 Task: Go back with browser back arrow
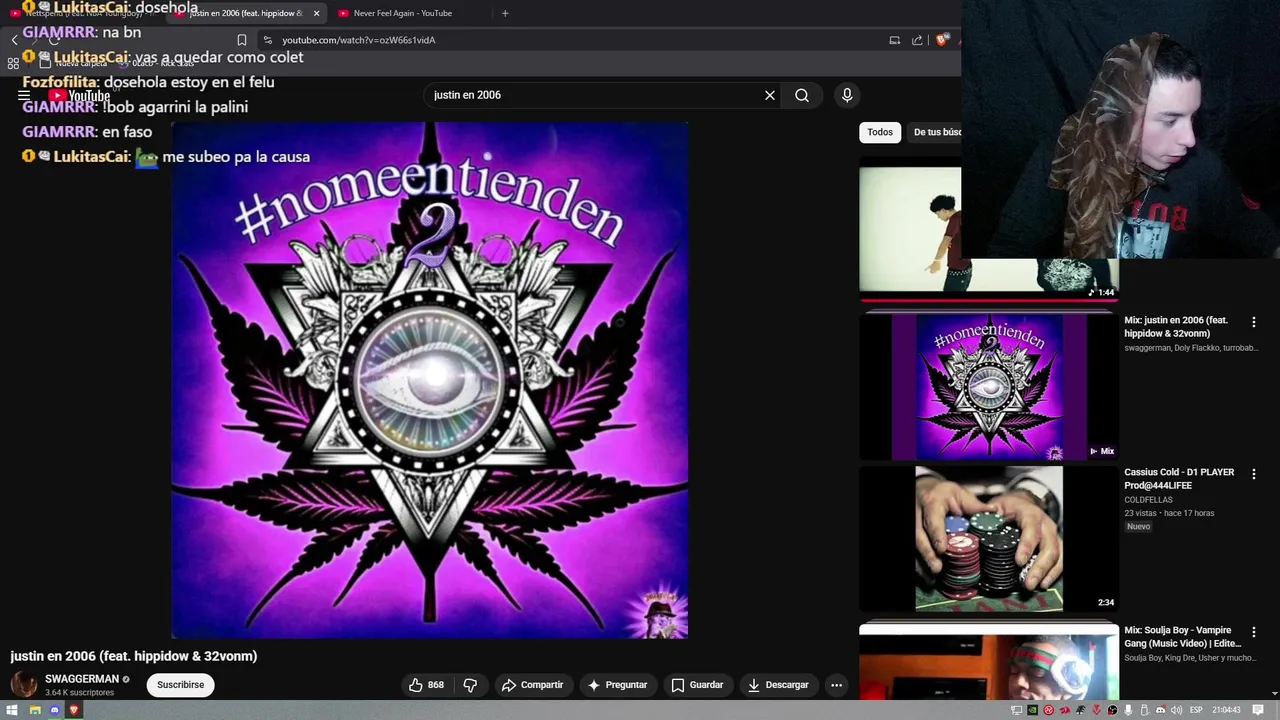coord(14,40)
